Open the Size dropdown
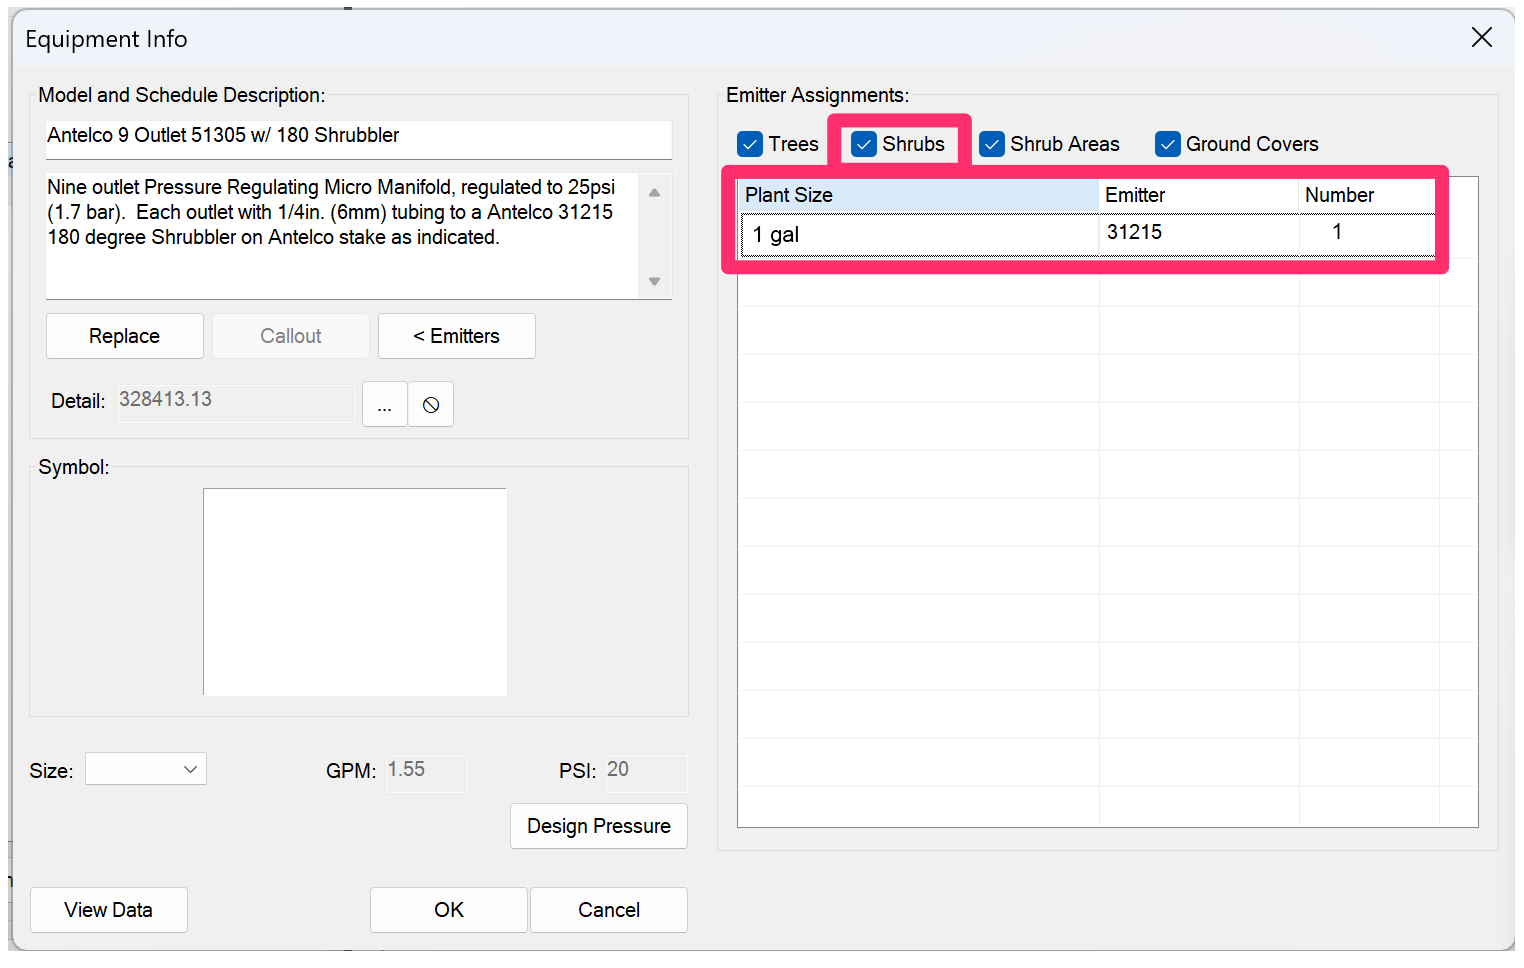The width and height of the screenshot is (1524, 968). point(145,768)
